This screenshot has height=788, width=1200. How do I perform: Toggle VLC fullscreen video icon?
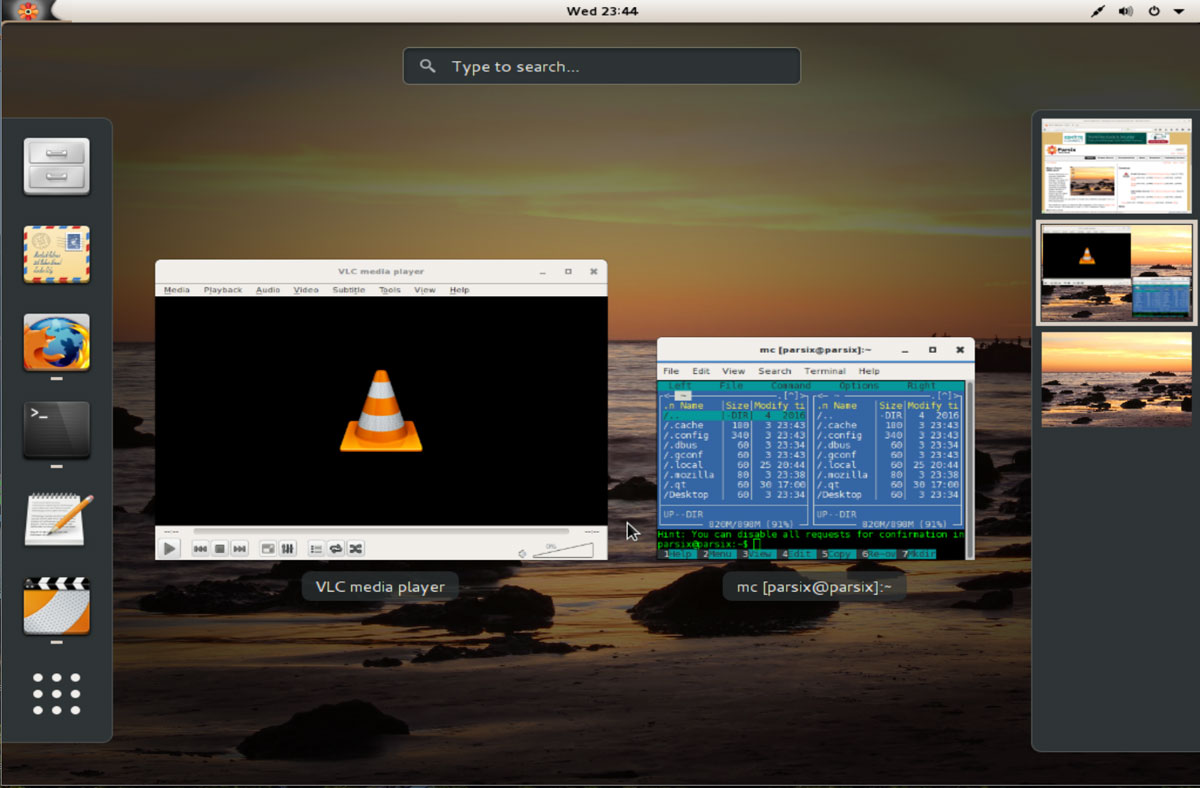(x=268, y=548)
